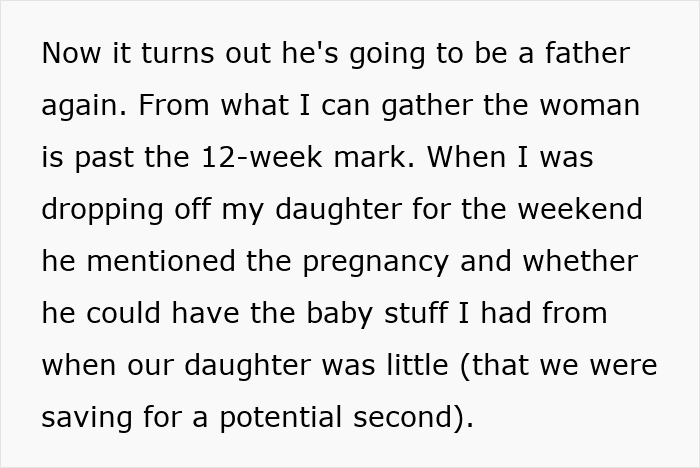The width and height of the screenshot is (700, 468).
Task: Click the word "again" in the paragraph
Action: coord(84,106)
